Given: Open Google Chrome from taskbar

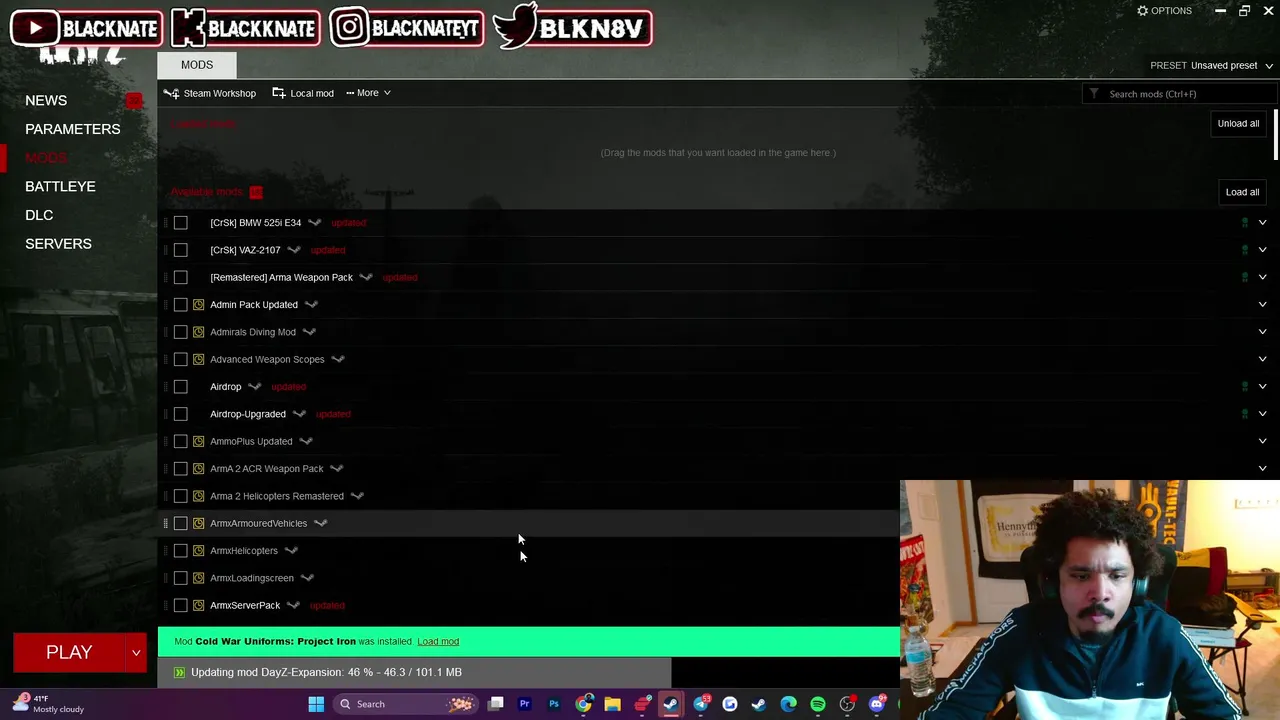Looking at the screenshot, I should pyautogui.click(x=583, y=704).
